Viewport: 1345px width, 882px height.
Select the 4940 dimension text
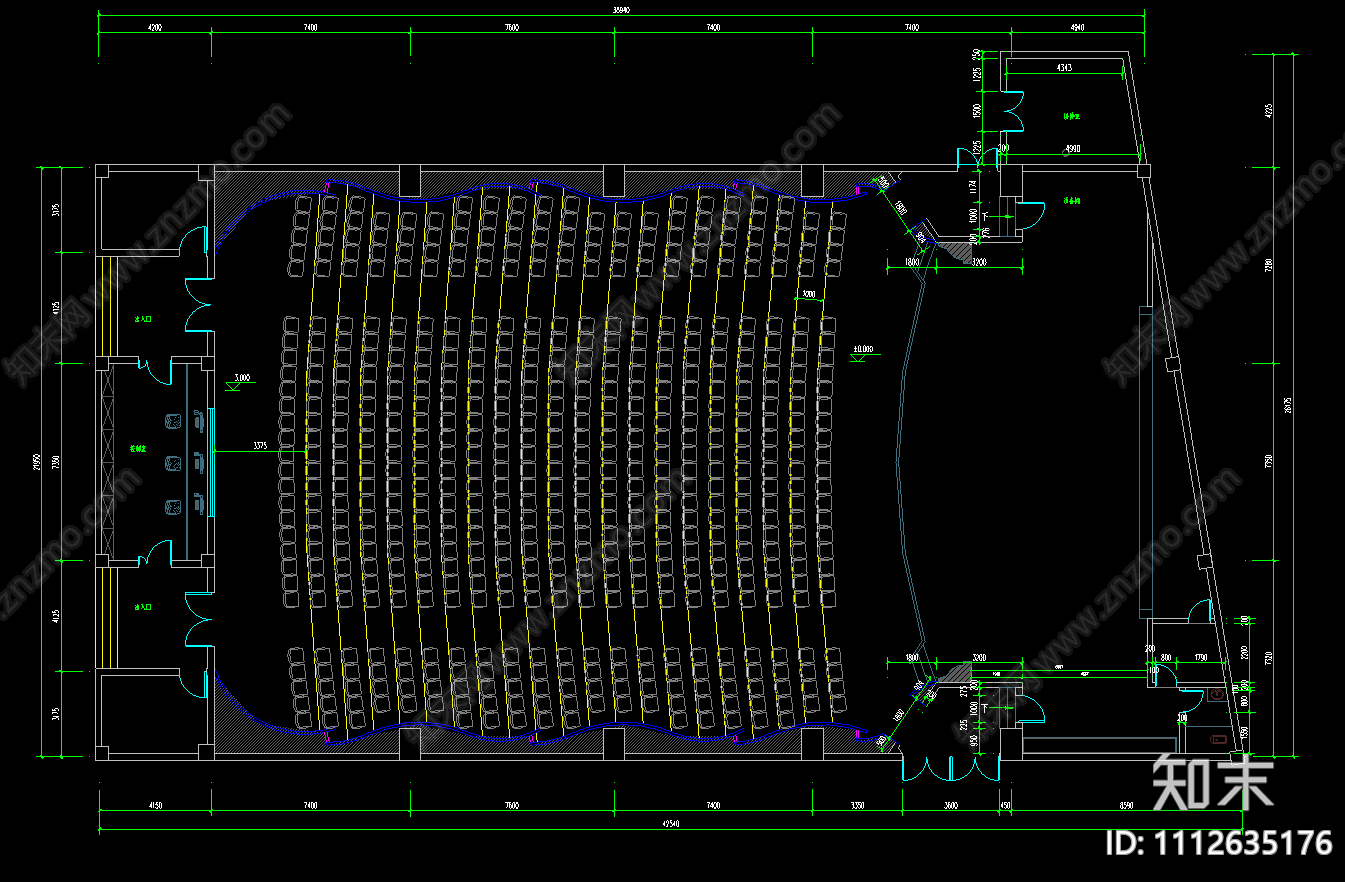(1076, 28)
